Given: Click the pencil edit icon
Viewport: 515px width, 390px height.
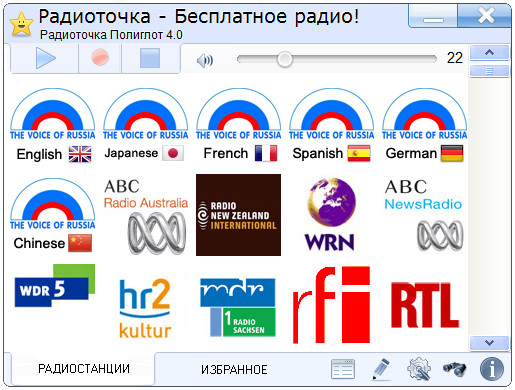Looking at the screenshot, I should pyautogui.click(x=381, y=369).
